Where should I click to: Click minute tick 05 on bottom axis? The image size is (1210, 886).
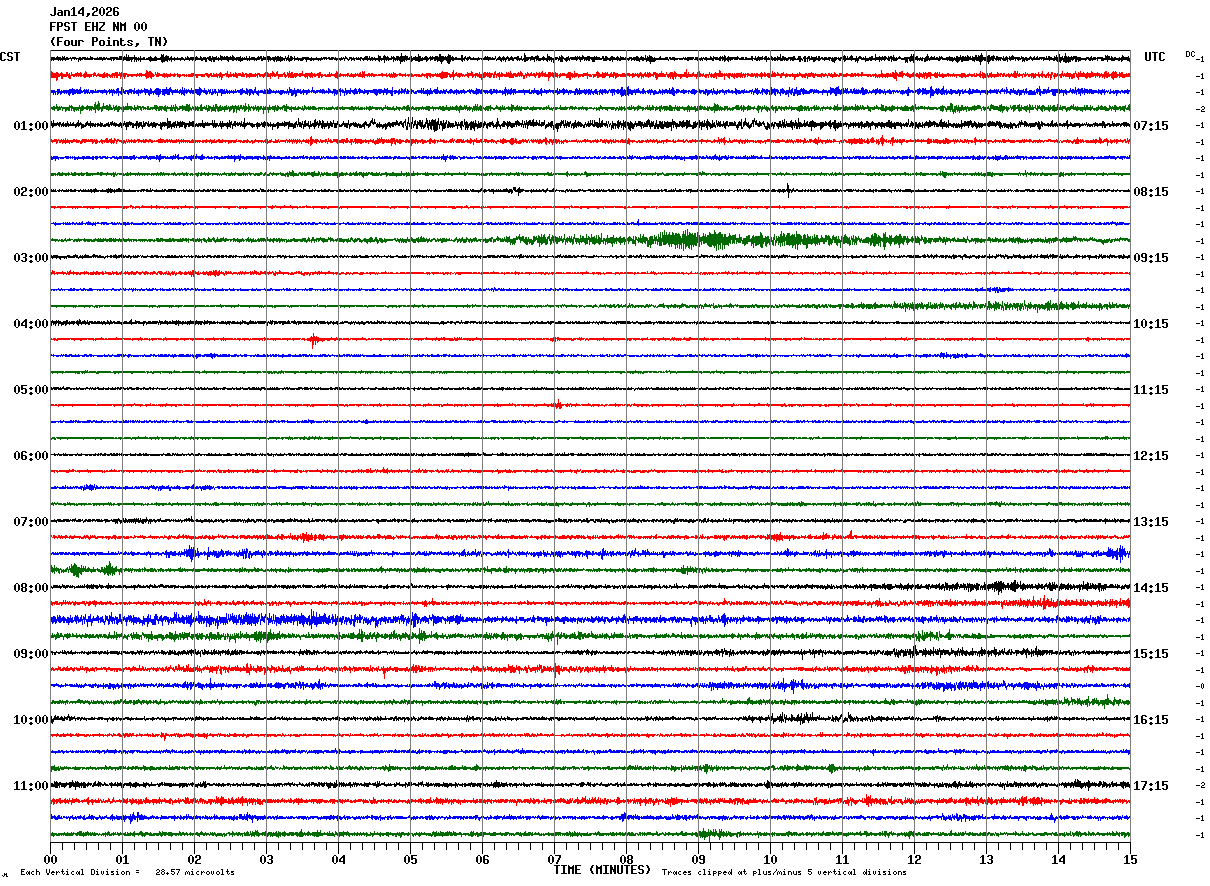pos(410,859)
